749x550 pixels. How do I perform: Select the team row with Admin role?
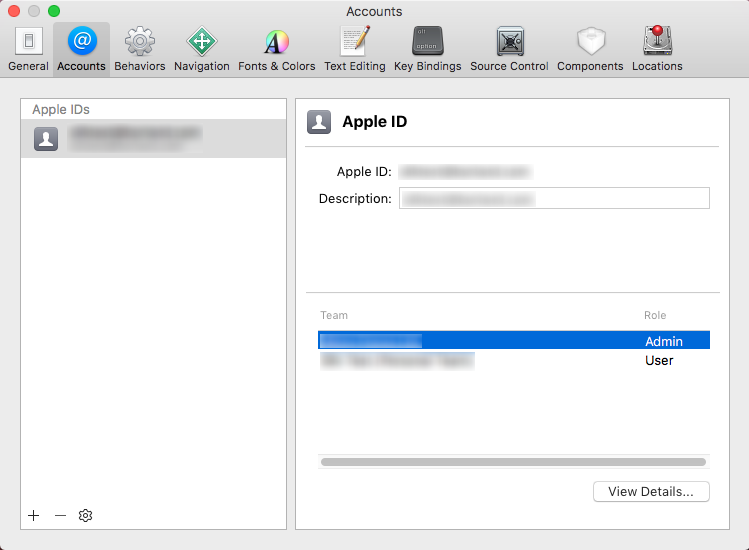click(x=513, y=341)
